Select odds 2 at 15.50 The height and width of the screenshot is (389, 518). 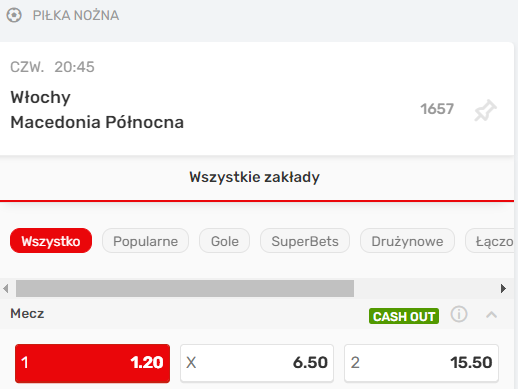[x=421, y=363]
